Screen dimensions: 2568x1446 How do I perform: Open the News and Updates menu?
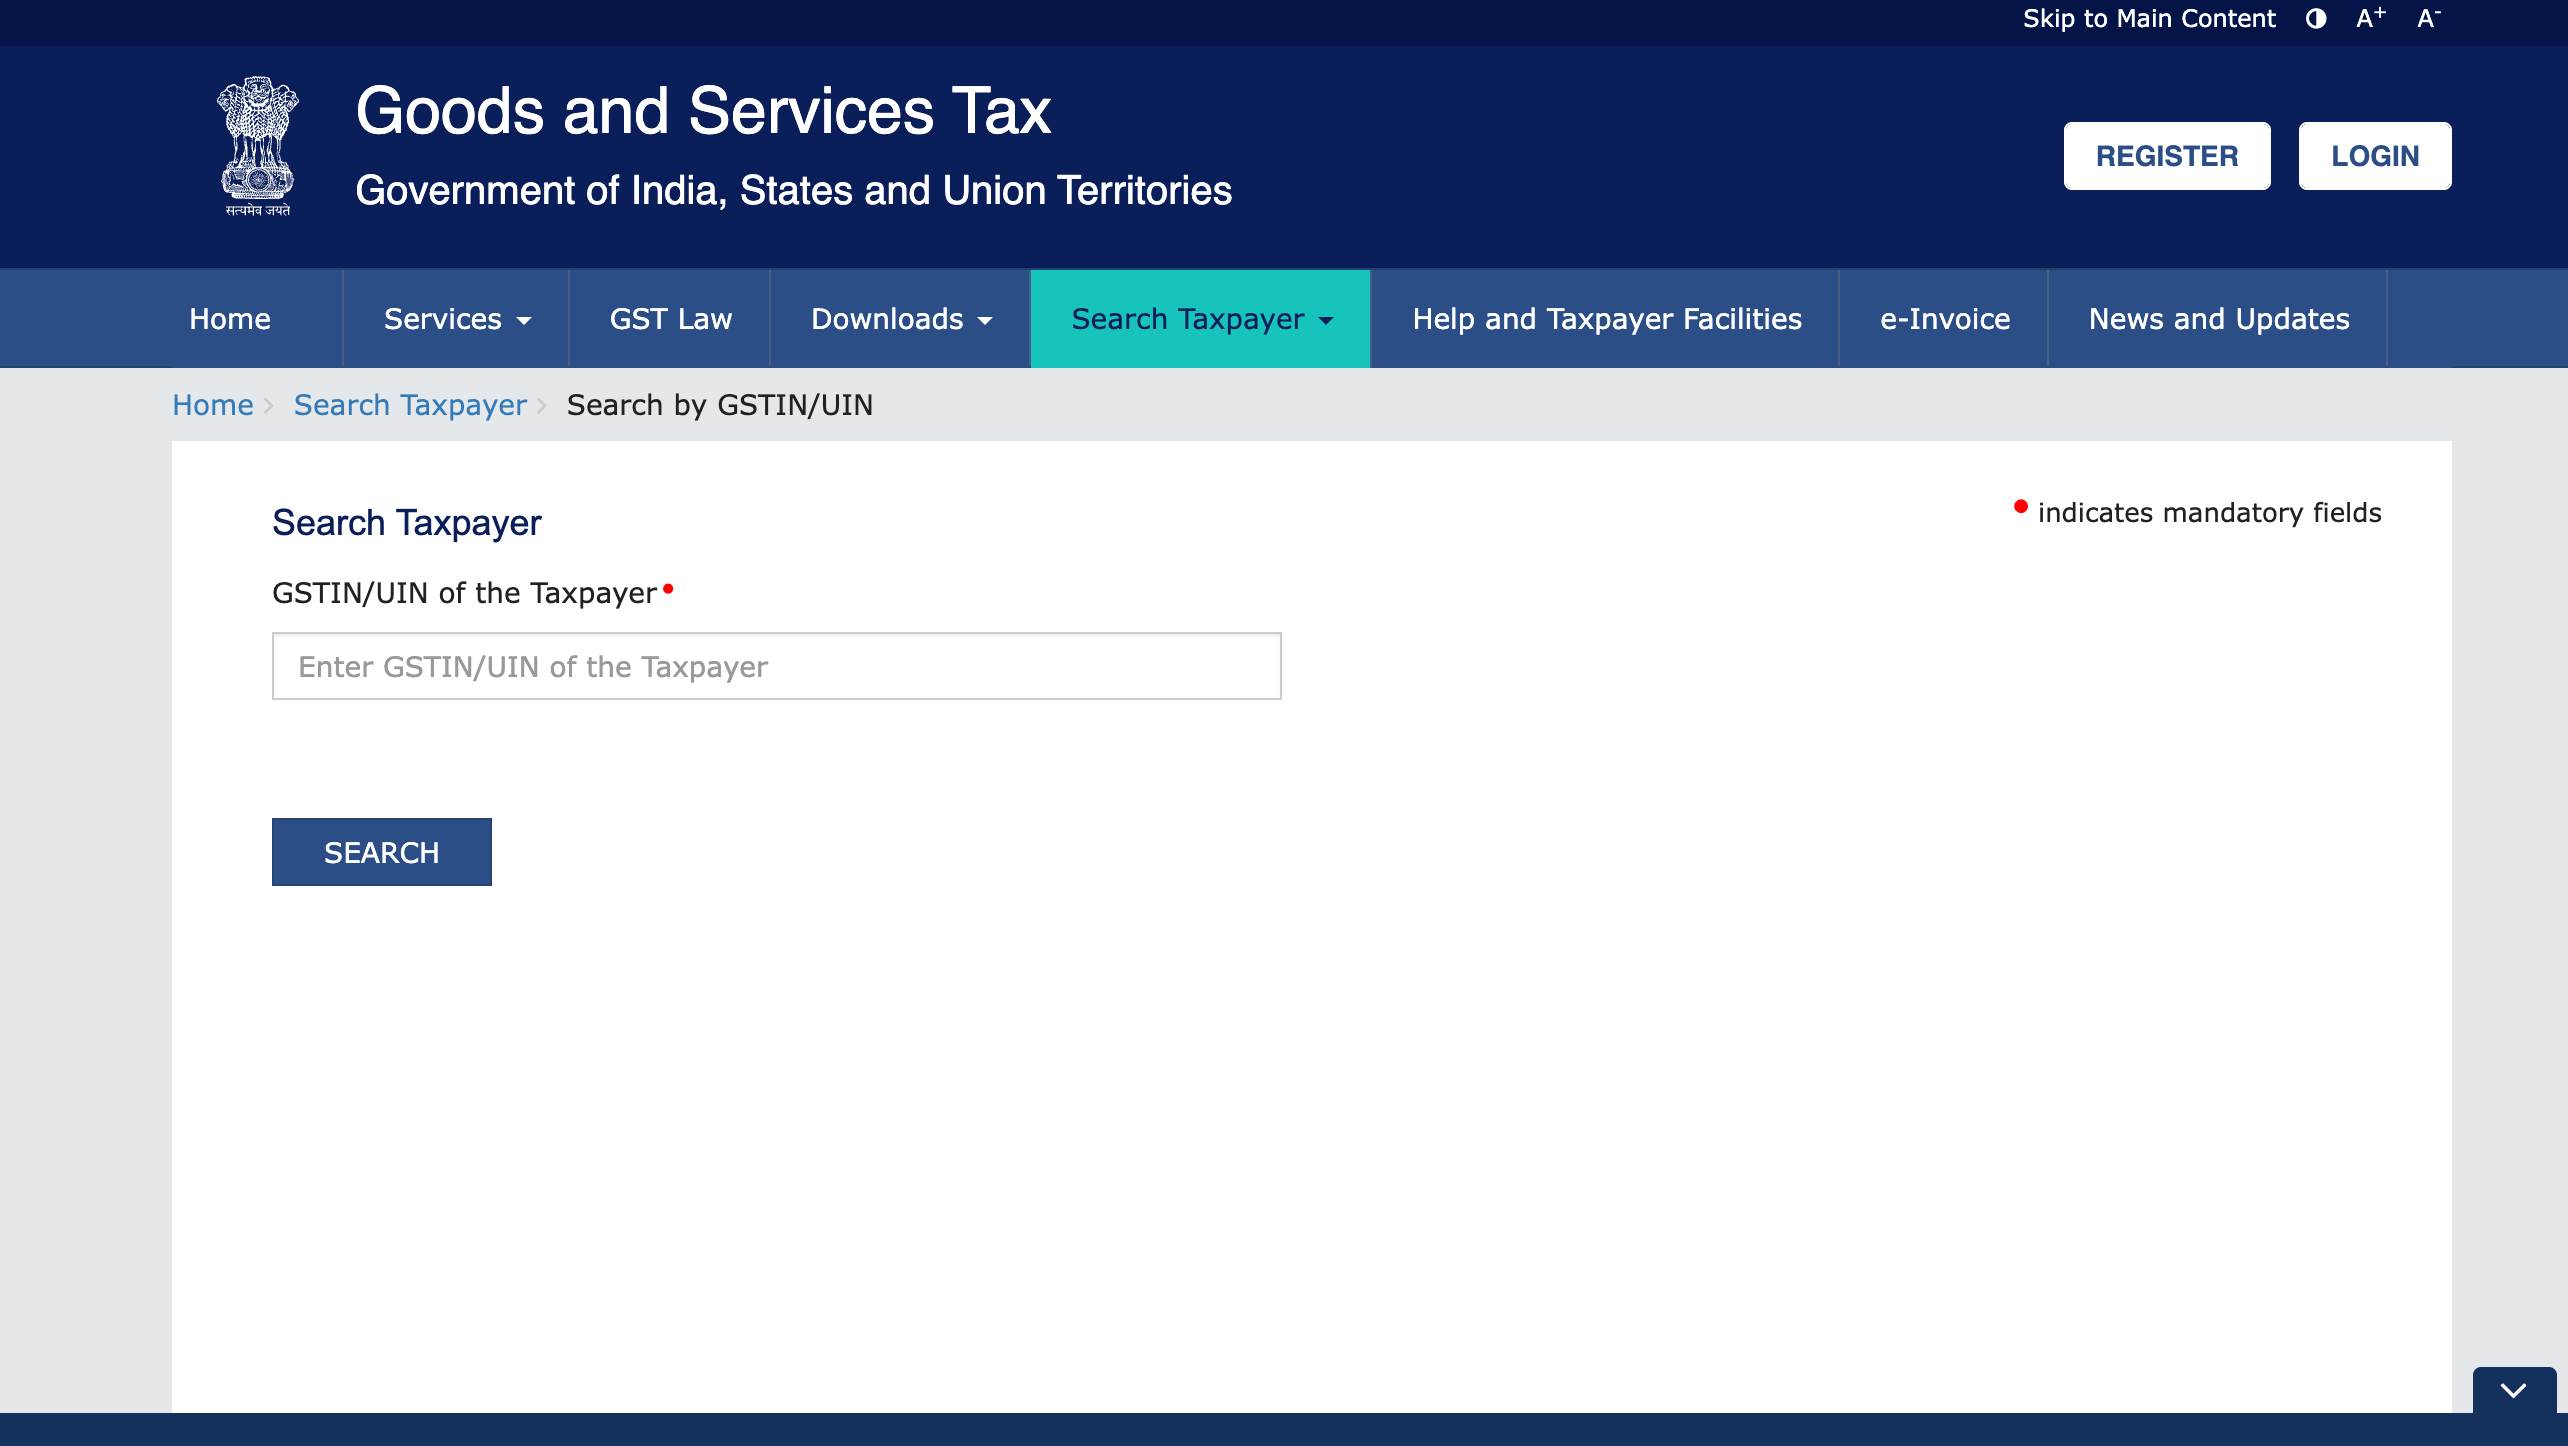click(x=2219, y=319)
